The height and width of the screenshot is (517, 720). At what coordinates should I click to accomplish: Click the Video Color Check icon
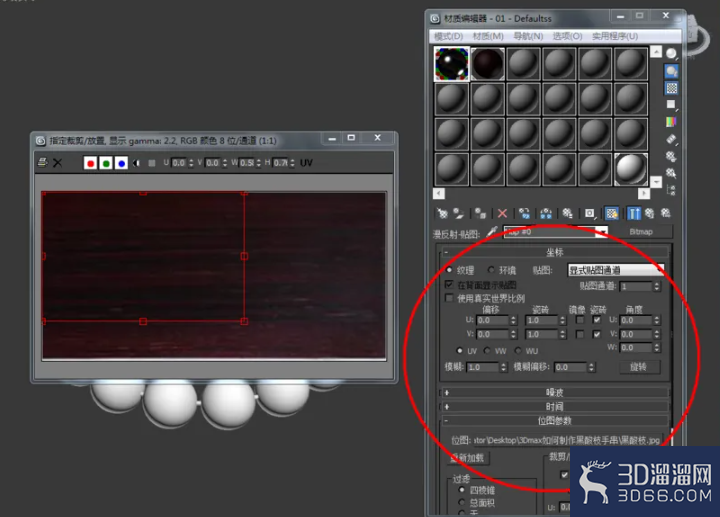click(x=671, y=122)
